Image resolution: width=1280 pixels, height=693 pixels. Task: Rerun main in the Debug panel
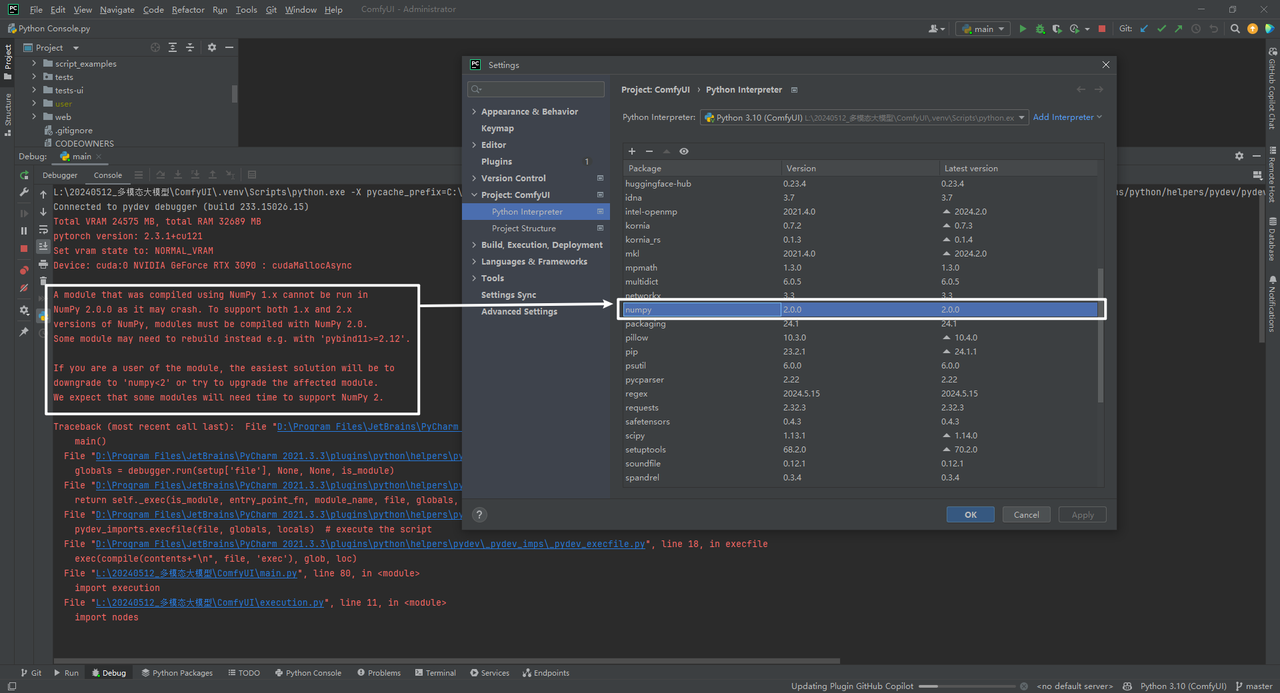click(24, 175)
